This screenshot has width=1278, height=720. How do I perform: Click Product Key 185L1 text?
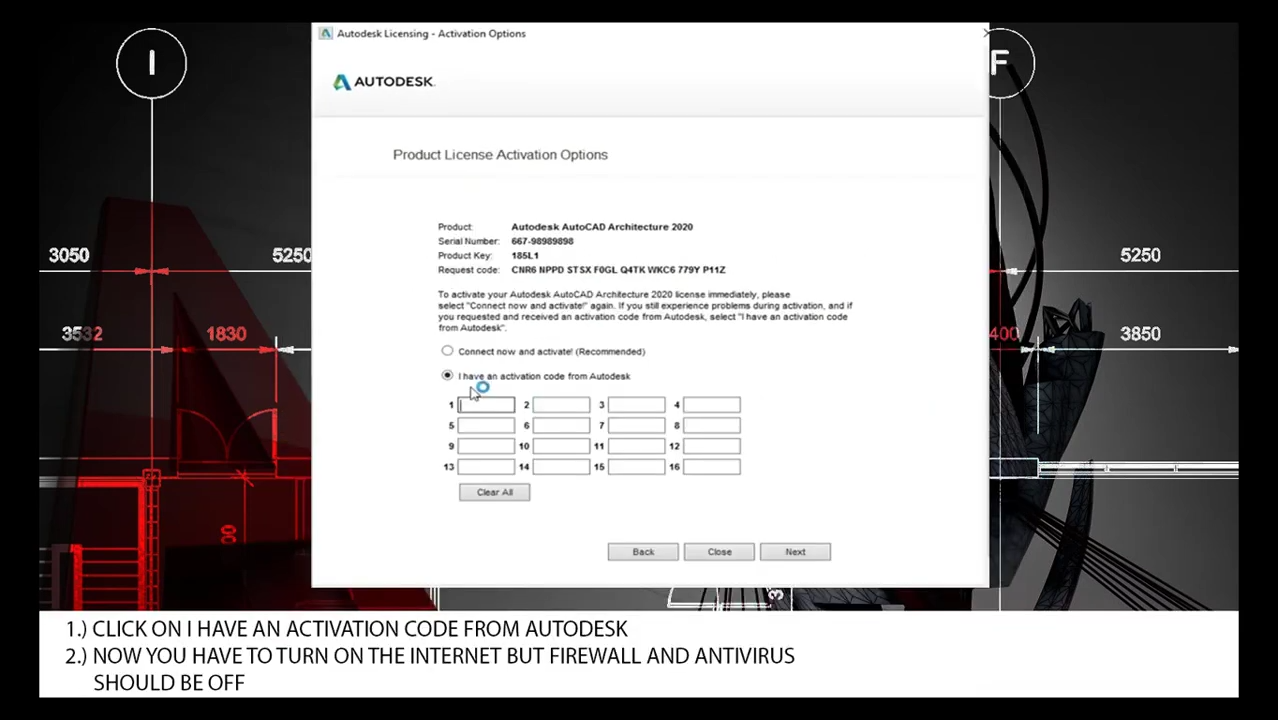pyautogui.click(x=525, y=256)
